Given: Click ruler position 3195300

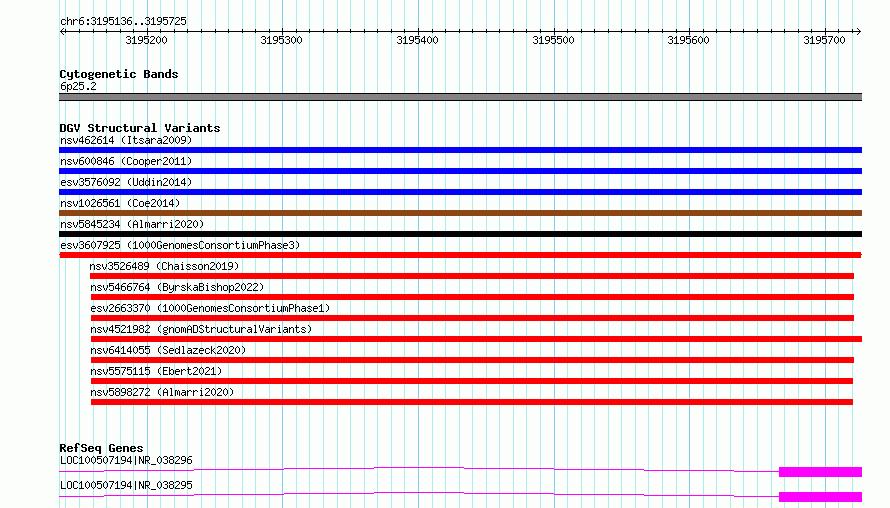Looking at the screenshot, I should [282, 40].
